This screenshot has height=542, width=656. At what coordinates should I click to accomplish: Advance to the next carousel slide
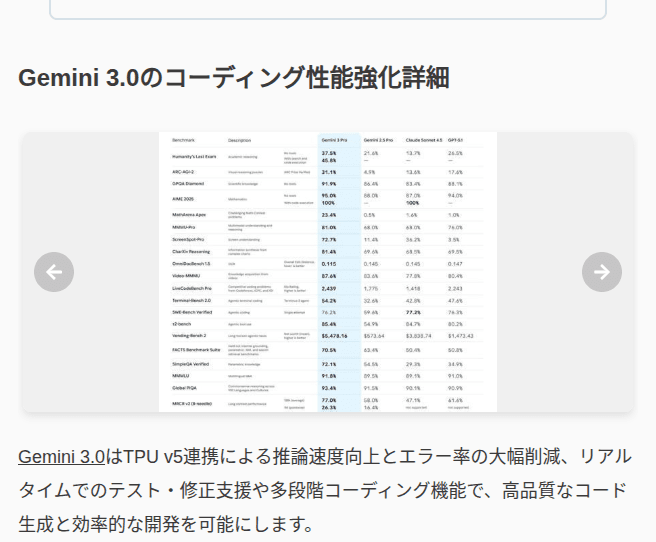tap(601, 272)
